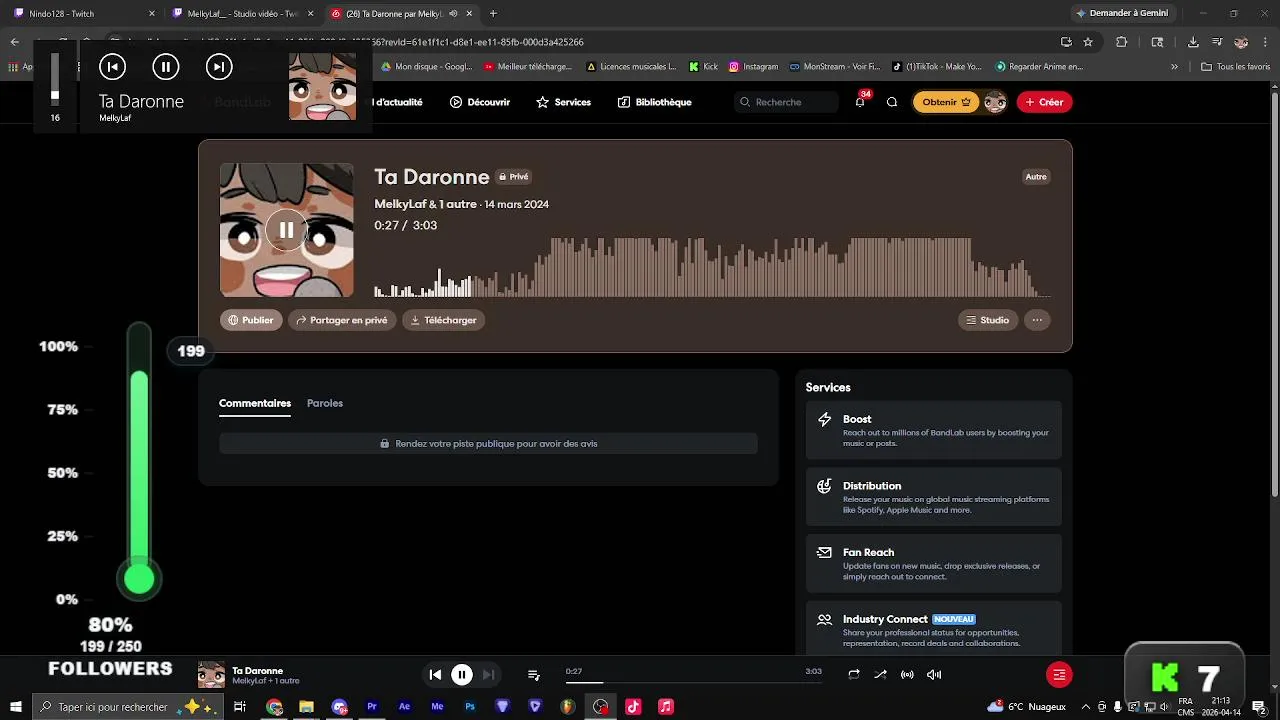Toggle shuffle in the bottom player
The width and height of the screenshot is (1280, 720).
coord(880,675)
